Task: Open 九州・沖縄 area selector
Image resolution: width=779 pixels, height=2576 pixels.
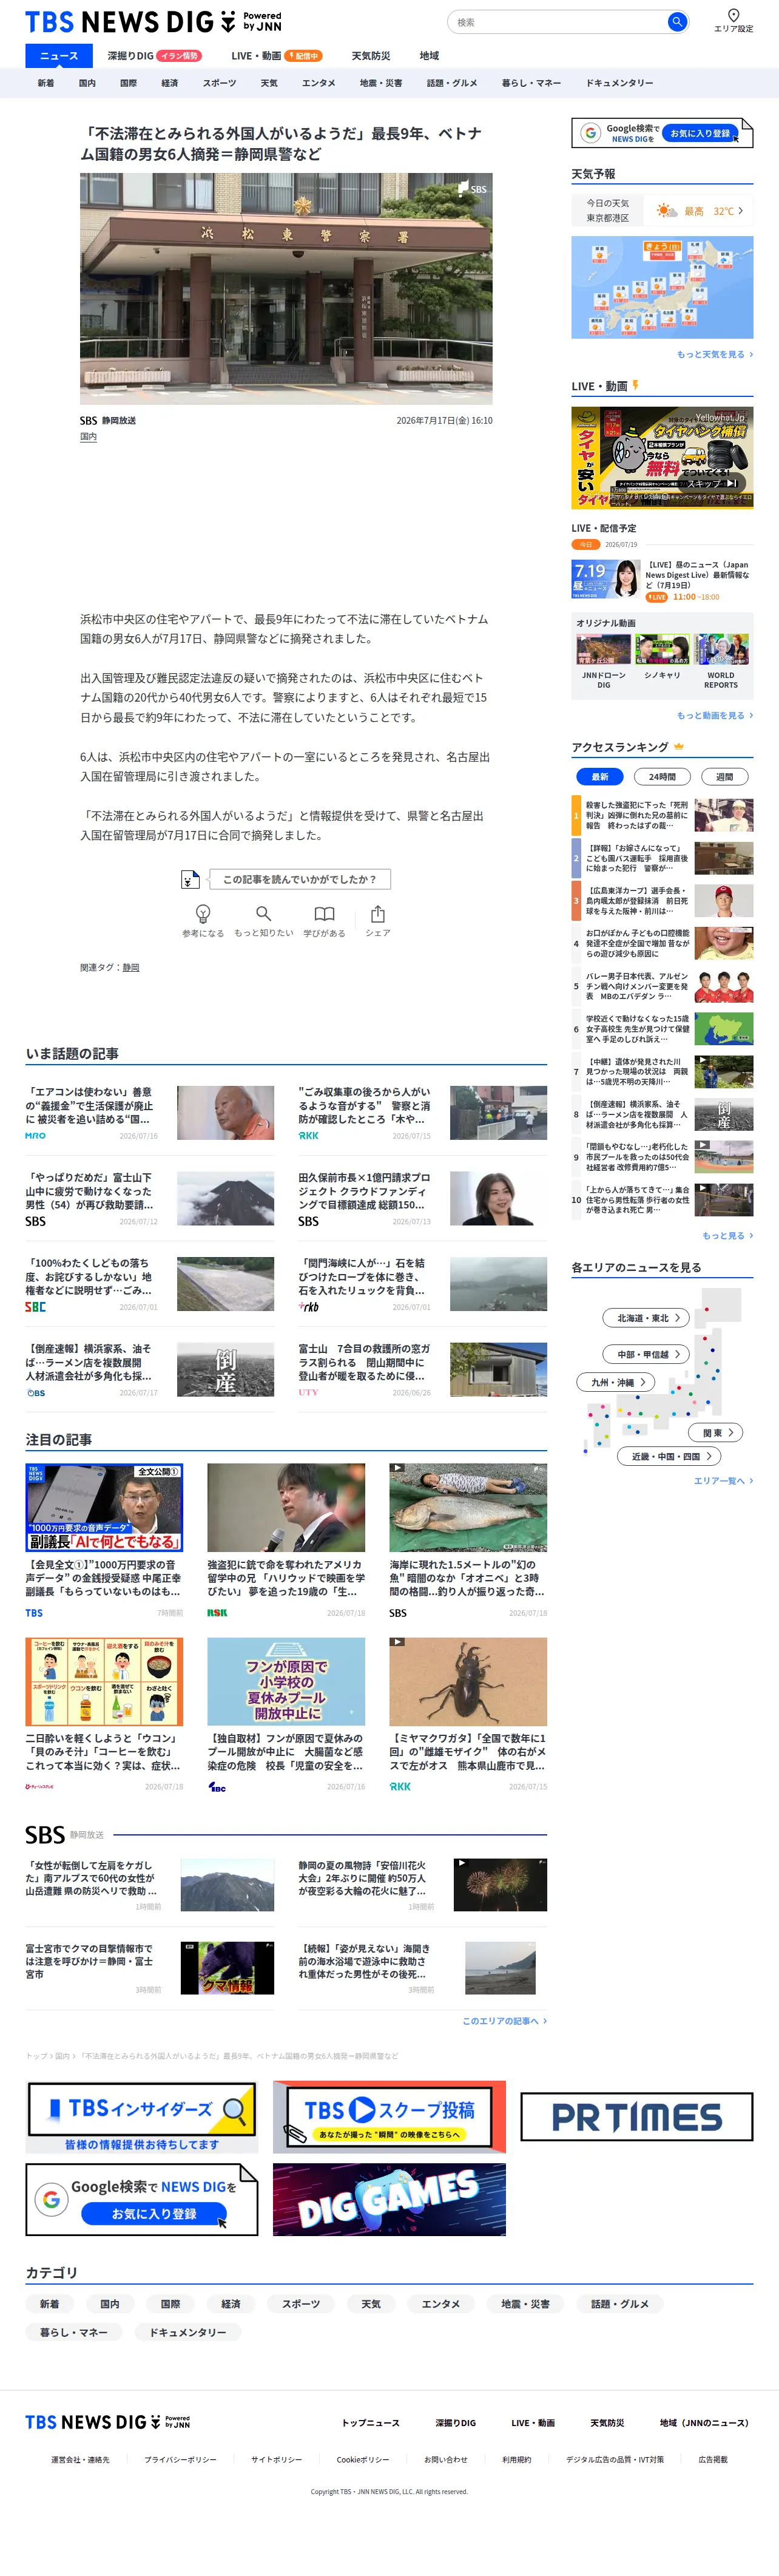Action: (x=616, y=1382)
